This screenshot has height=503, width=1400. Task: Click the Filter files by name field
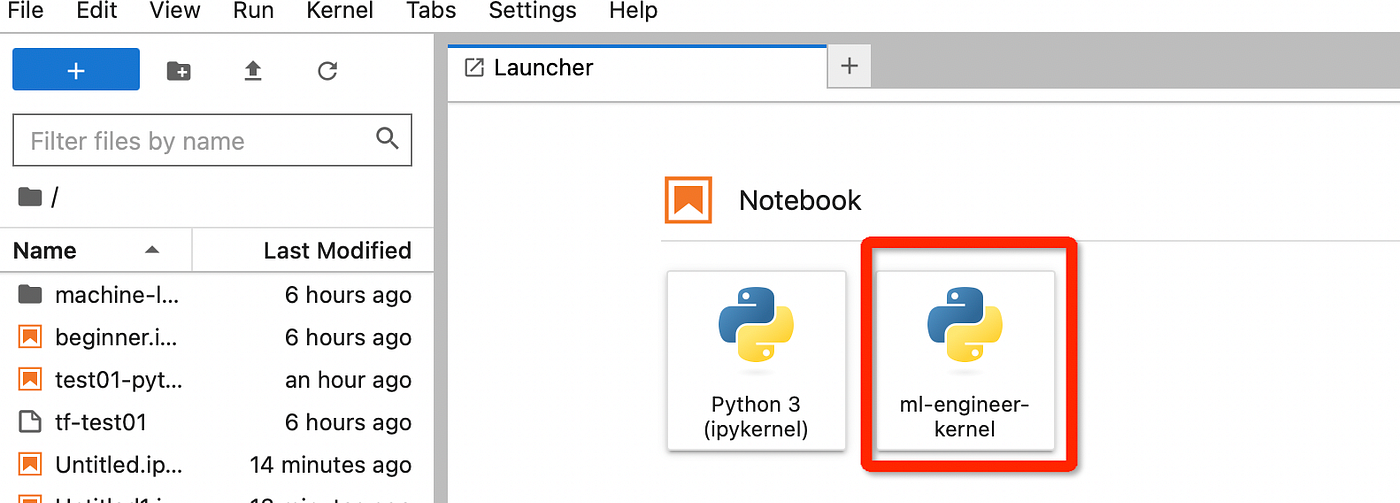click(212, 140)
